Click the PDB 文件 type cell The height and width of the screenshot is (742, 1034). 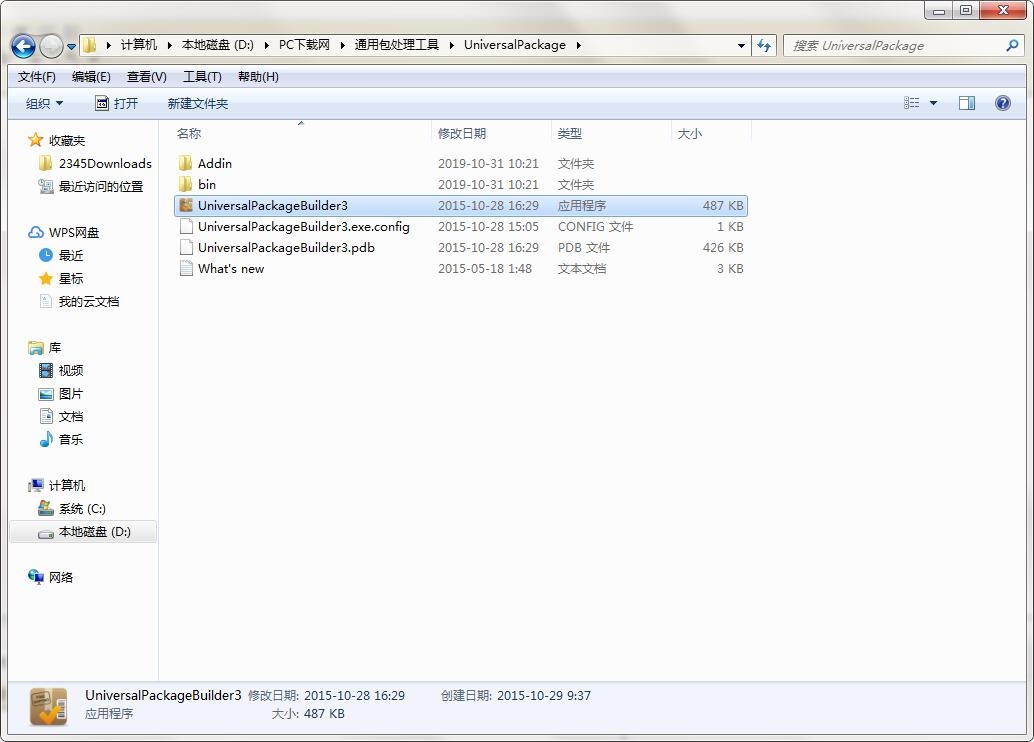[x=584, y=247]
